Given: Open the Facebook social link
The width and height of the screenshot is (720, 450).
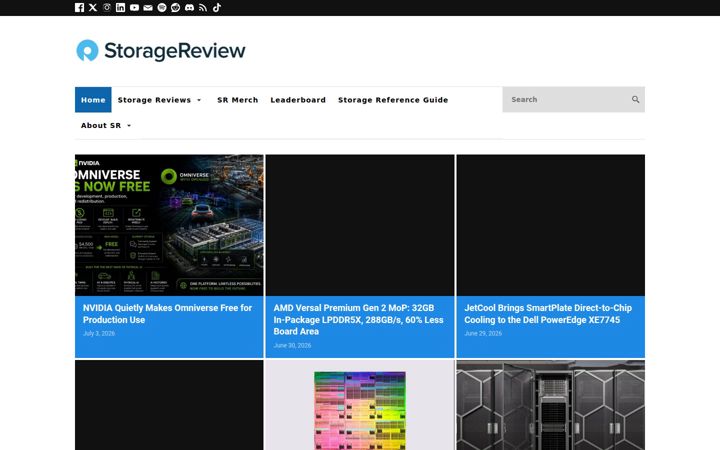Looking at the screenshot, I should click(79, 7).
